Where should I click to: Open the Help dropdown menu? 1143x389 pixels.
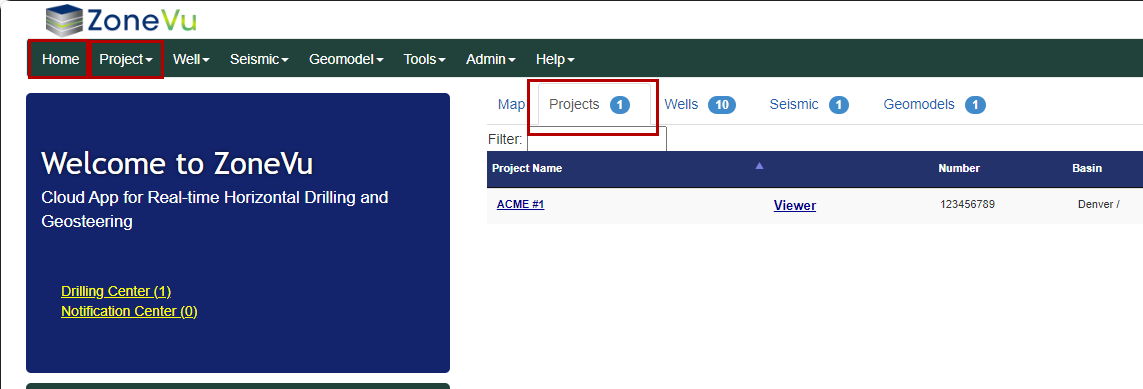(x=555, y=59)
